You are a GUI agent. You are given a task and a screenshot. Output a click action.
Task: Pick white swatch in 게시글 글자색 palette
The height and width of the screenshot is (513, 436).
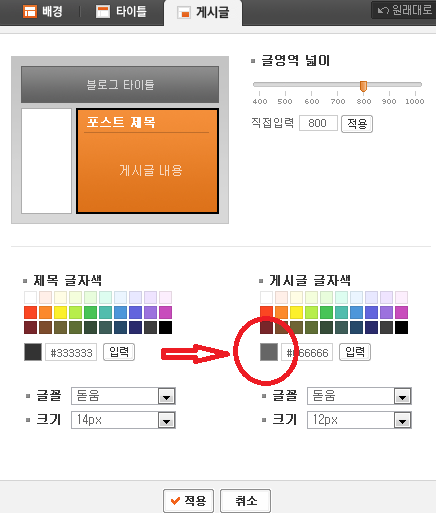[267, 298]
